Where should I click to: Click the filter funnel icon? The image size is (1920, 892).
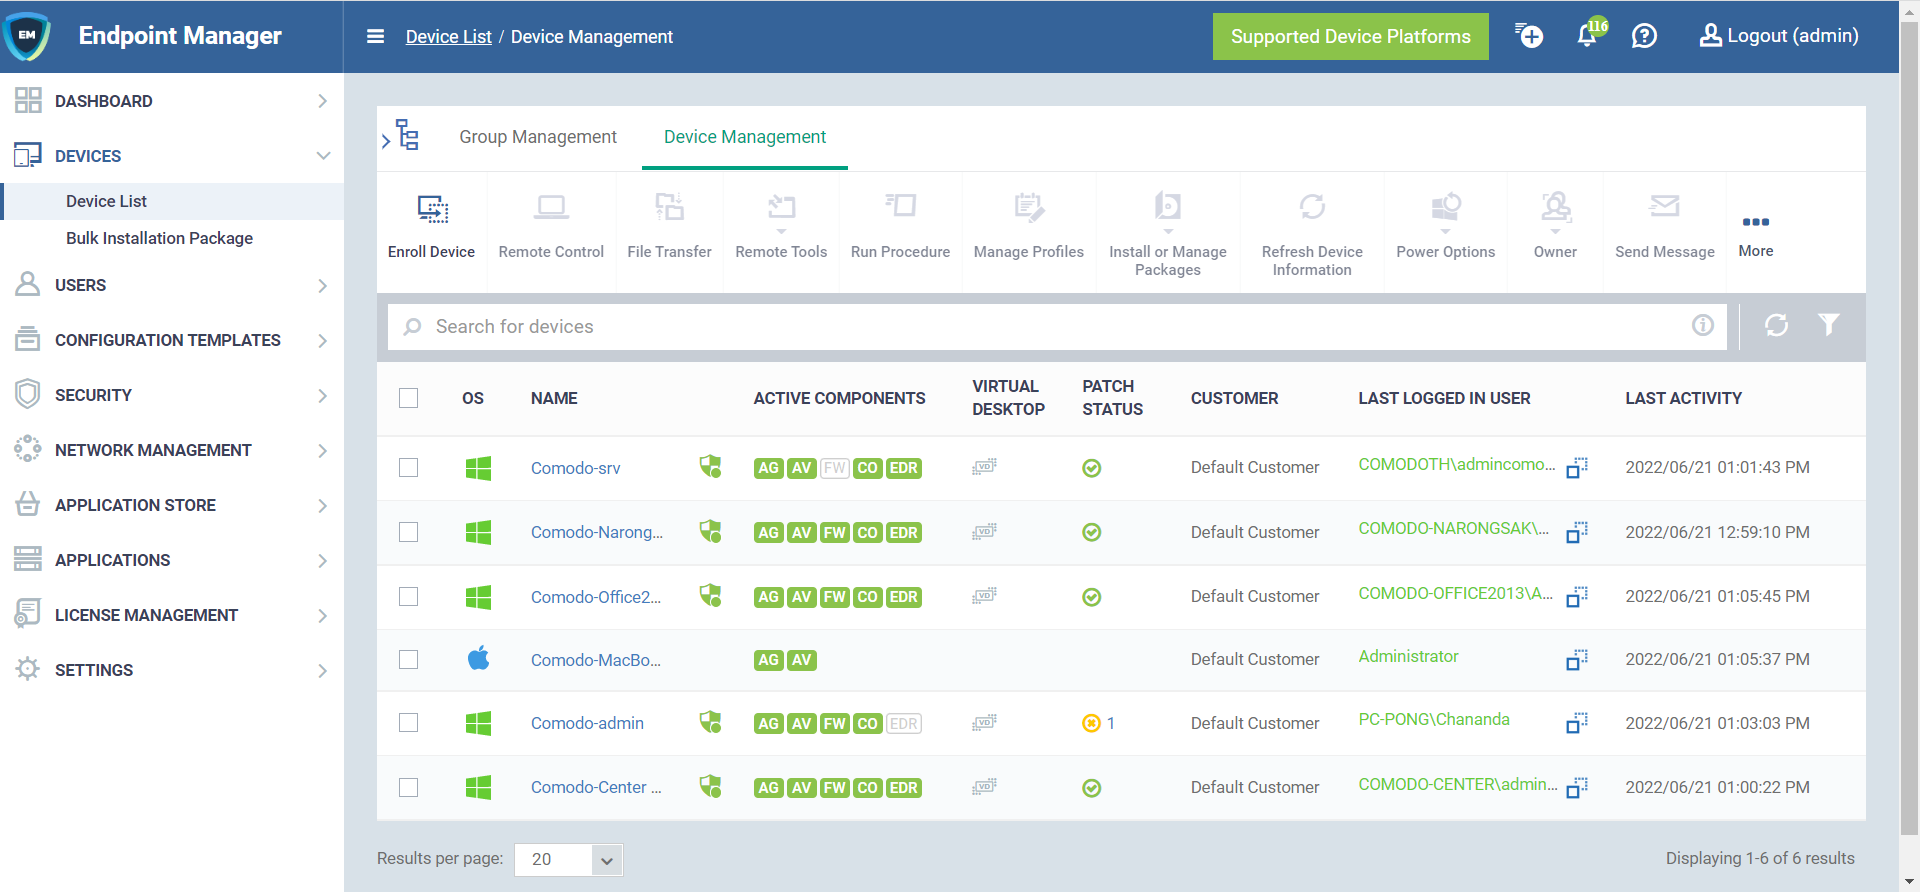[x=1828, y=325]
